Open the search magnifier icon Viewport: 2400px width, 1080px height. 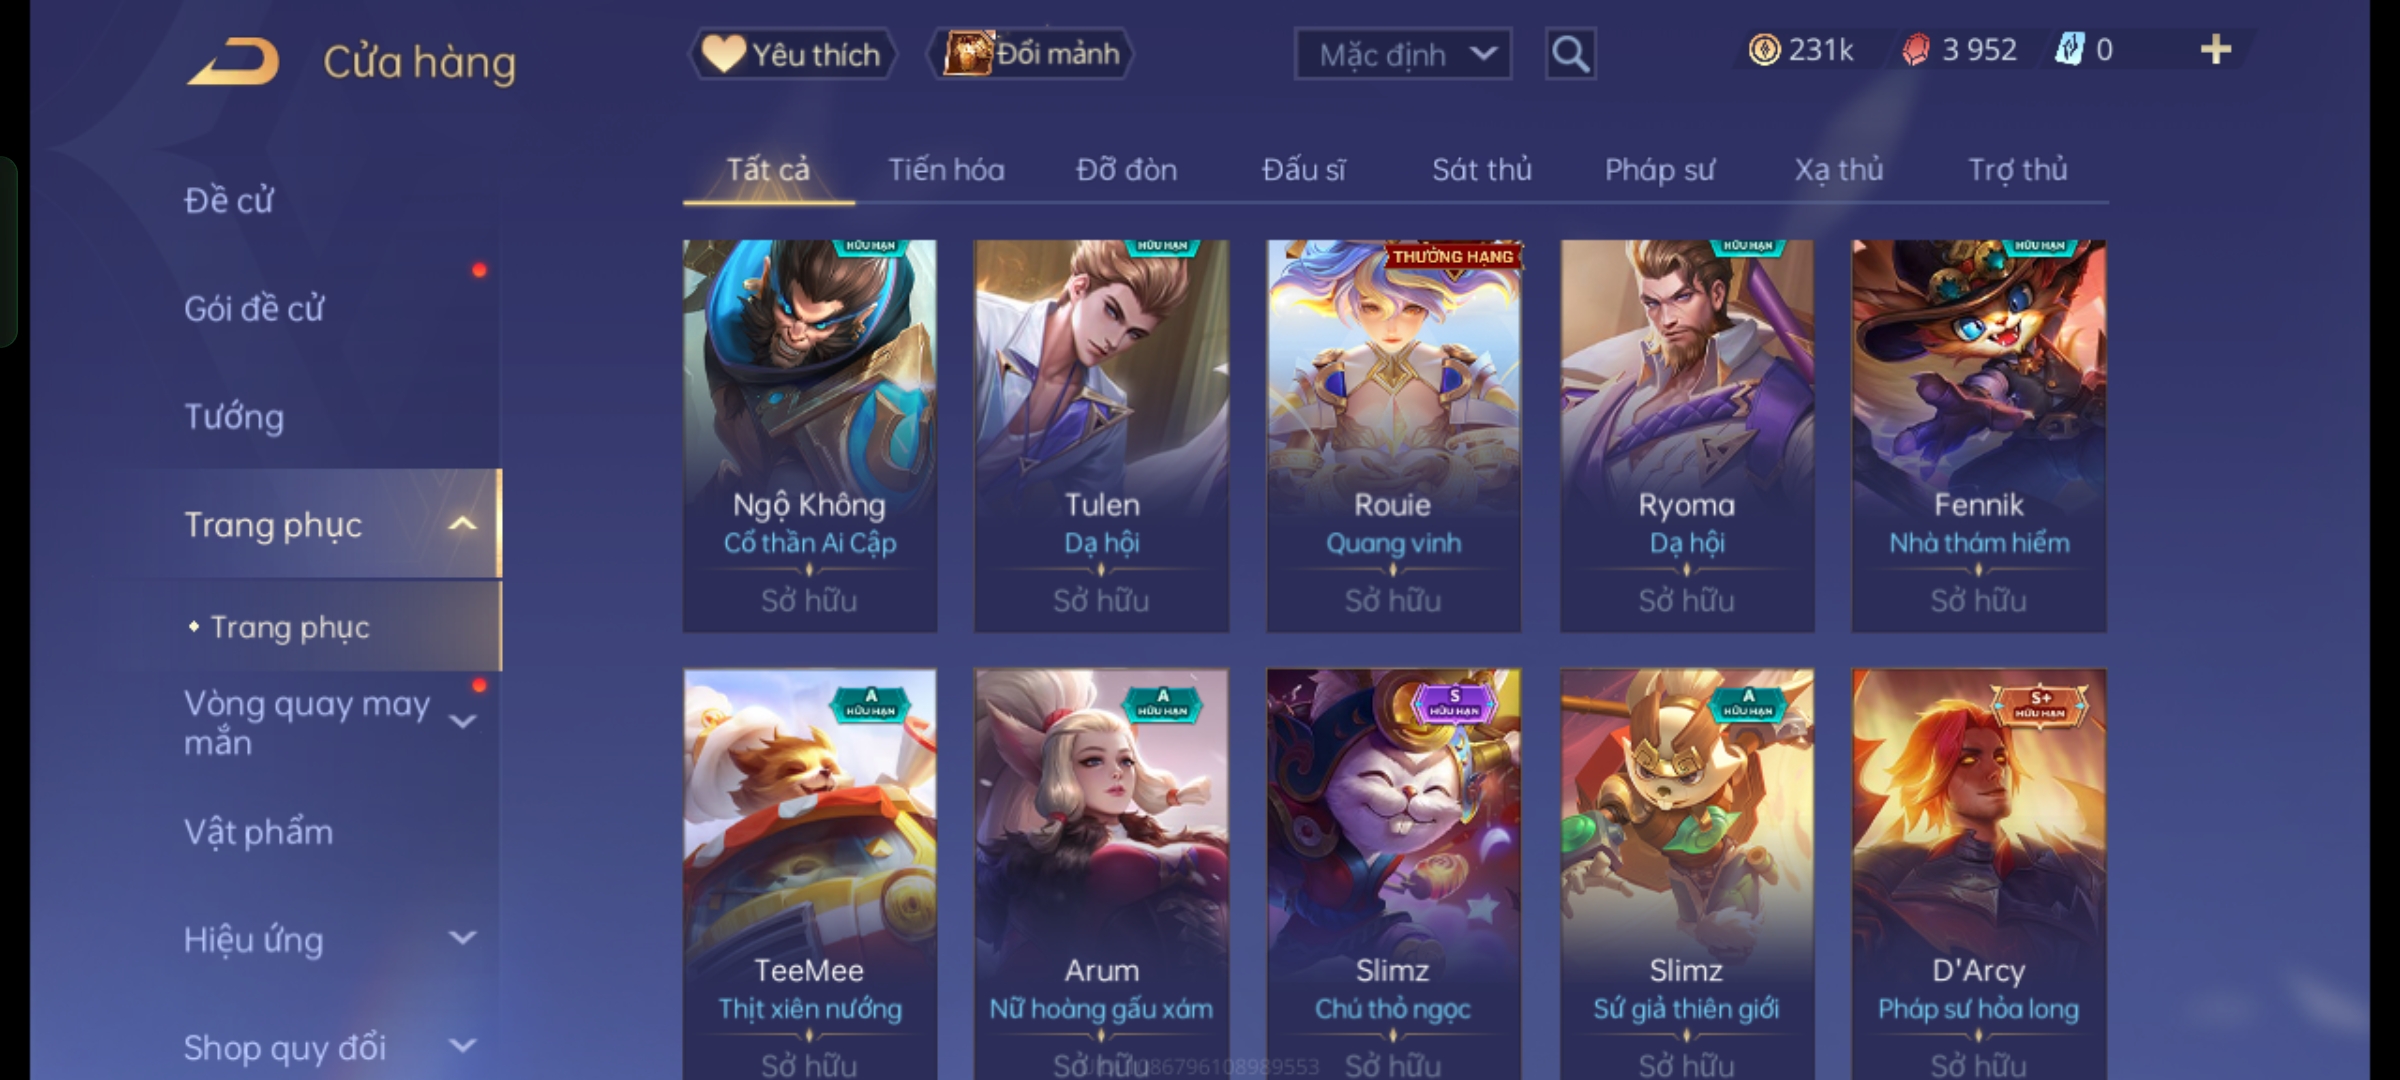click(1570, 54)
